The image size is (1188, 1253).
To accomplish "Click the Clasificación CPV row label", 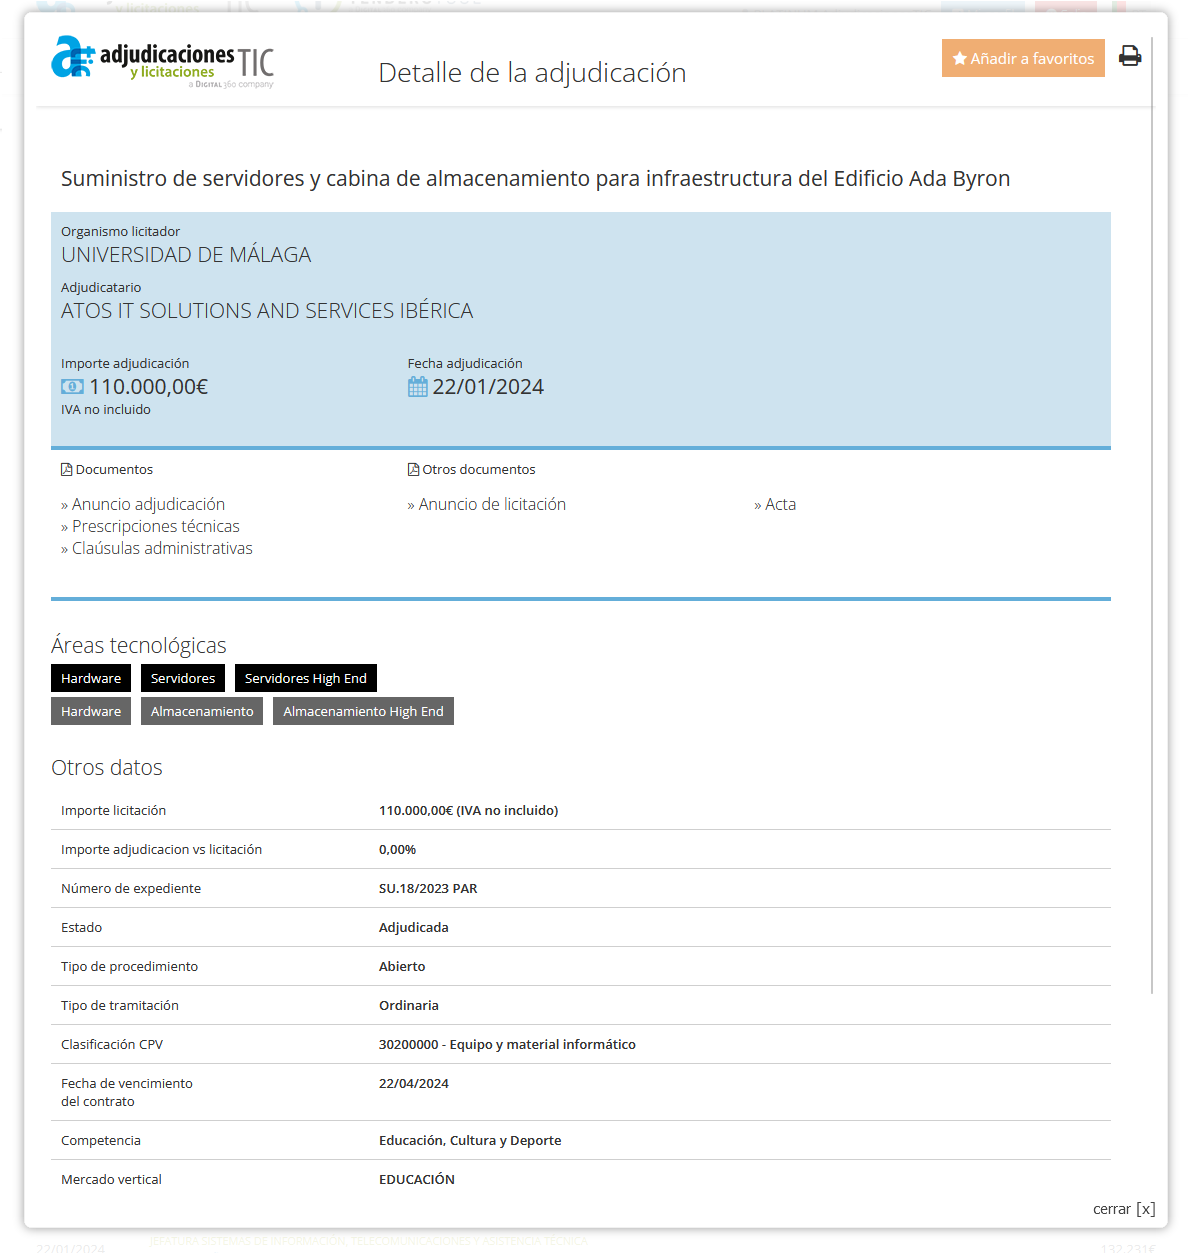I will point(112,1044).
